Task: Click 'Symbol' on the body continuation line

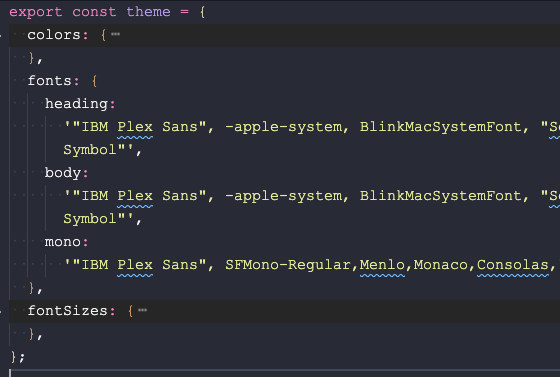Action: pos(90,219)
